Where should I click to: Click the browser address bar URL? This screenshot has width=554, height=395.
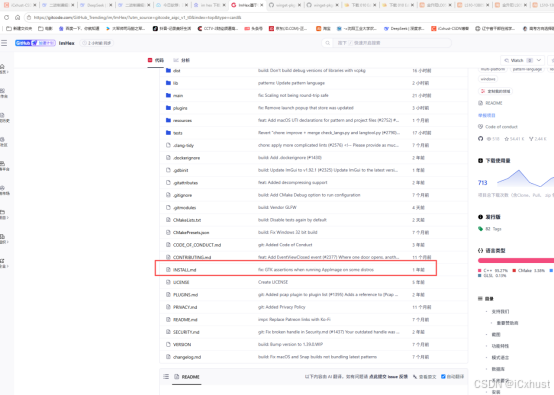tap(138, 17)
